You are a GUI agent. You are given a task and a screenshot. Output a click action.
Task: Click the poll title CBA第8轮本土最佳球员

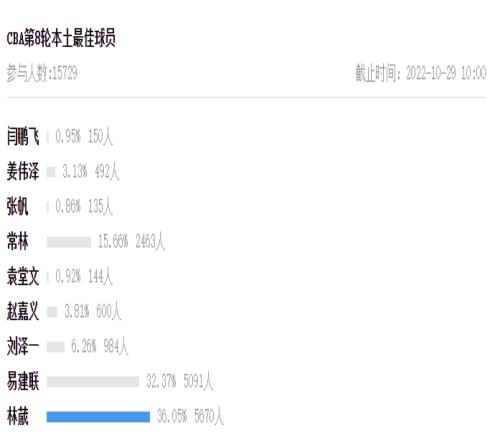click(x=61, y=38)
